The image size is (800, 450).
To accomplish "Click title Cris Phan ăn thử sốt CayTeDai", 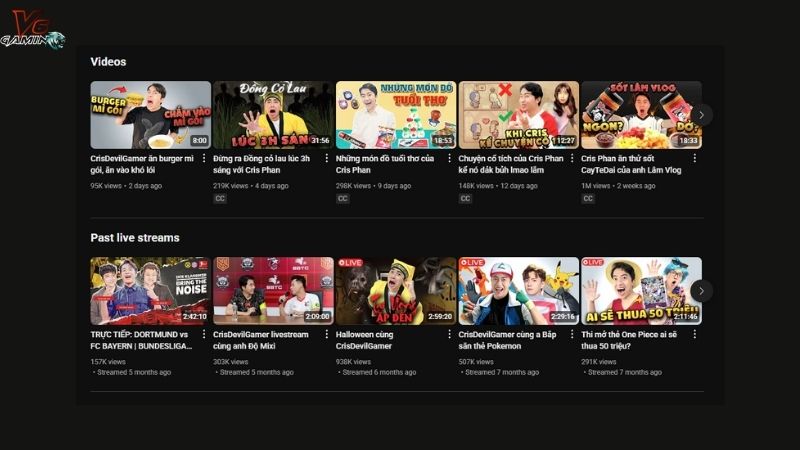I will [x=631, y=164].
